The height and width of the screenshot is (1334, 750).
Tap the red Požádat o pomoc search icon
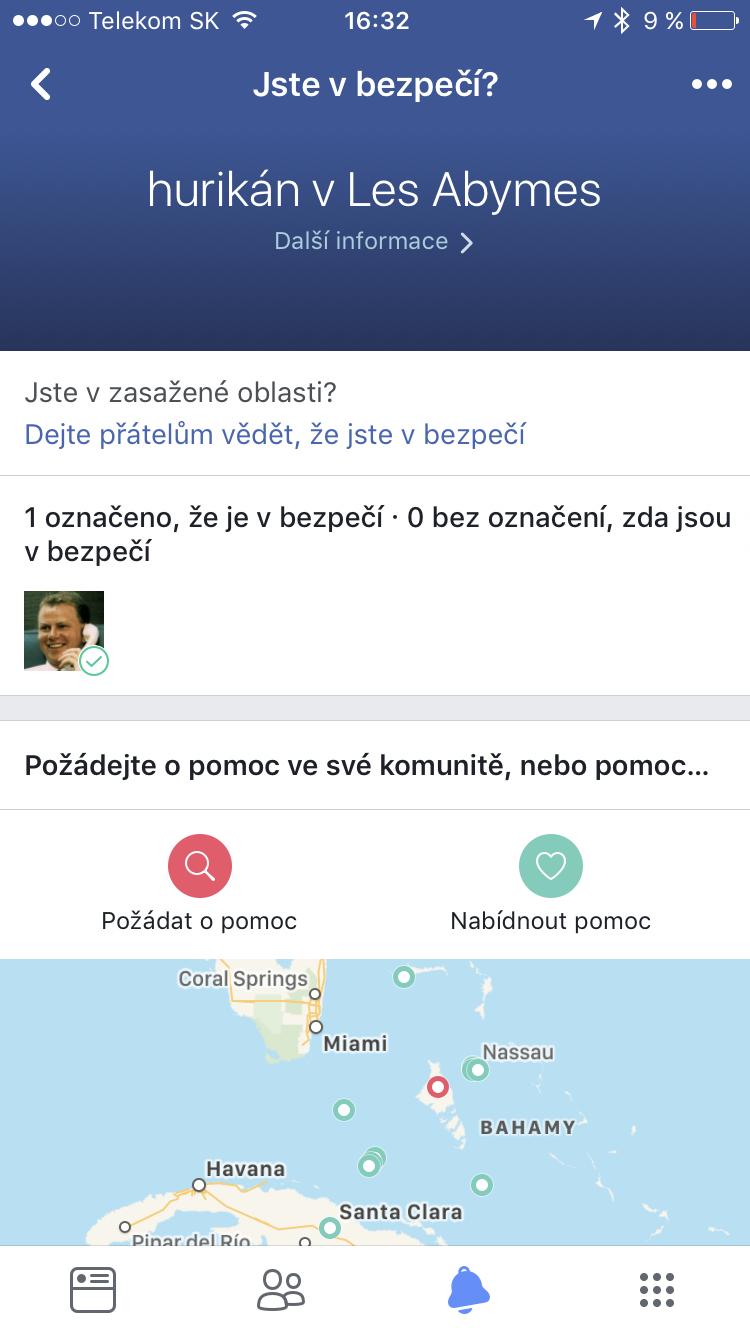(x=199, y=865)
